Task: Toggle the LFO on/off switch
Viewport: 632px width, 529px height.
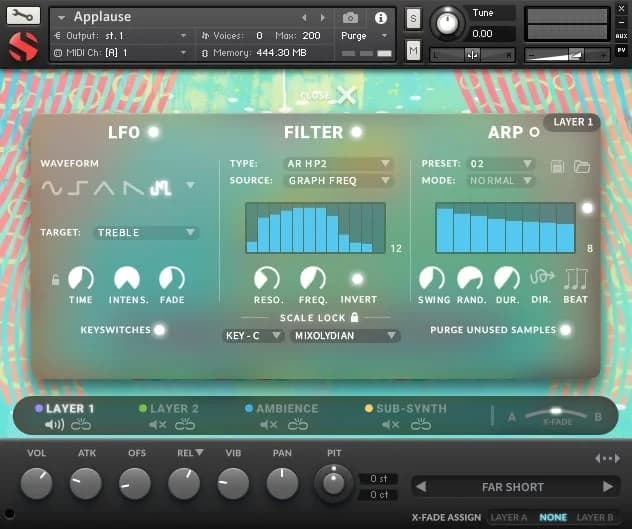Action: [153, 132]
